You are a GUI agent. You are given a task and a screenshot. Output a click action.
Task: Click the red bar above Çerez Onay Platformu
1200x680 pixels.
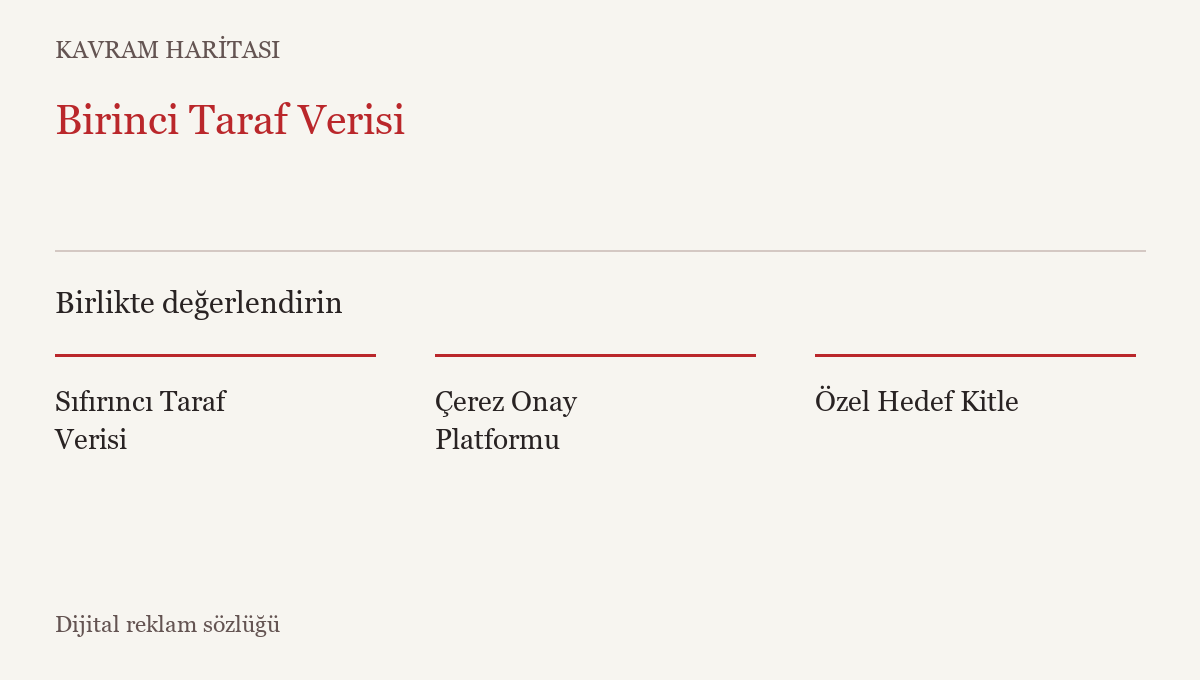click(595, 355)
